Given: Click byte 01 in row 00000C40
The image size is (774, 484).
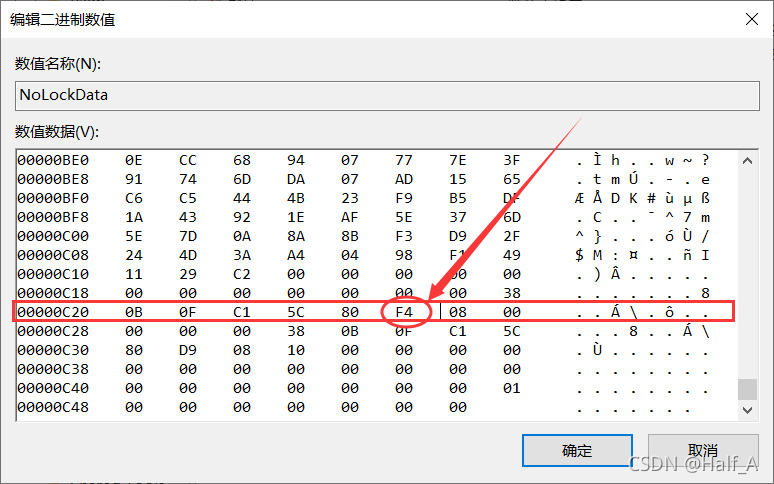Looking at the screenshot, I should 512,389.
